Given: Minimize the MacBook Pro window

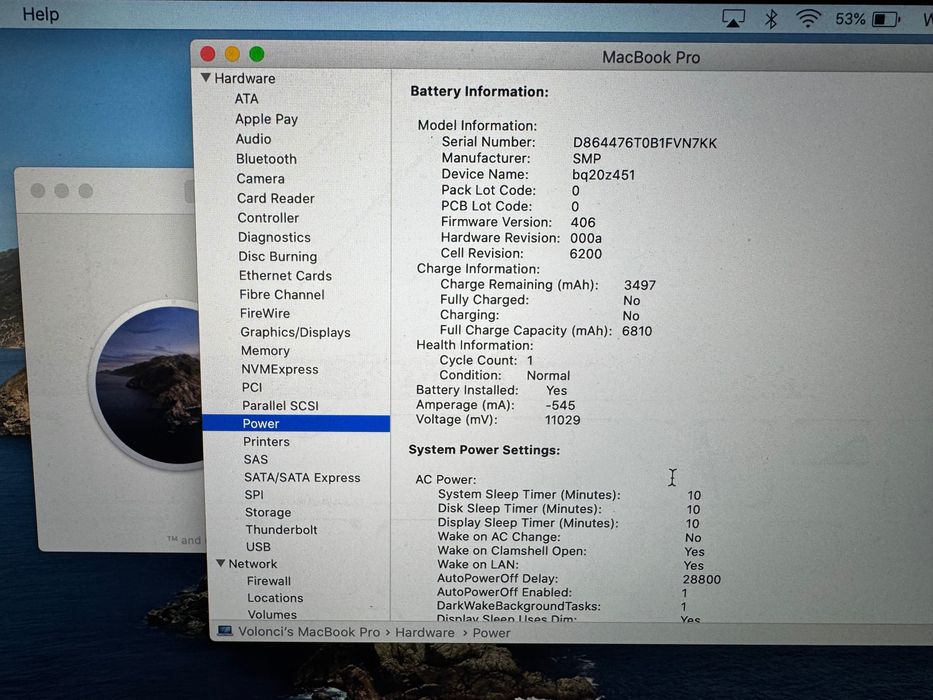Looking at the screenshot, I should tap(232, 54).
